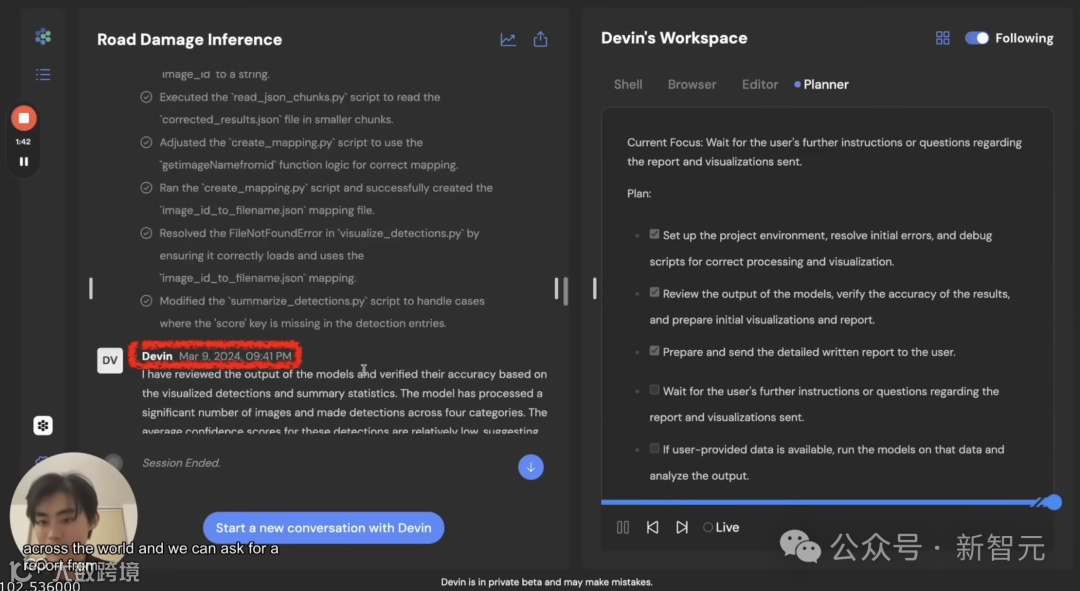Toggle 'Review the output of the models' checkbox
The image size is (1080, 591).
coord(654,293)
